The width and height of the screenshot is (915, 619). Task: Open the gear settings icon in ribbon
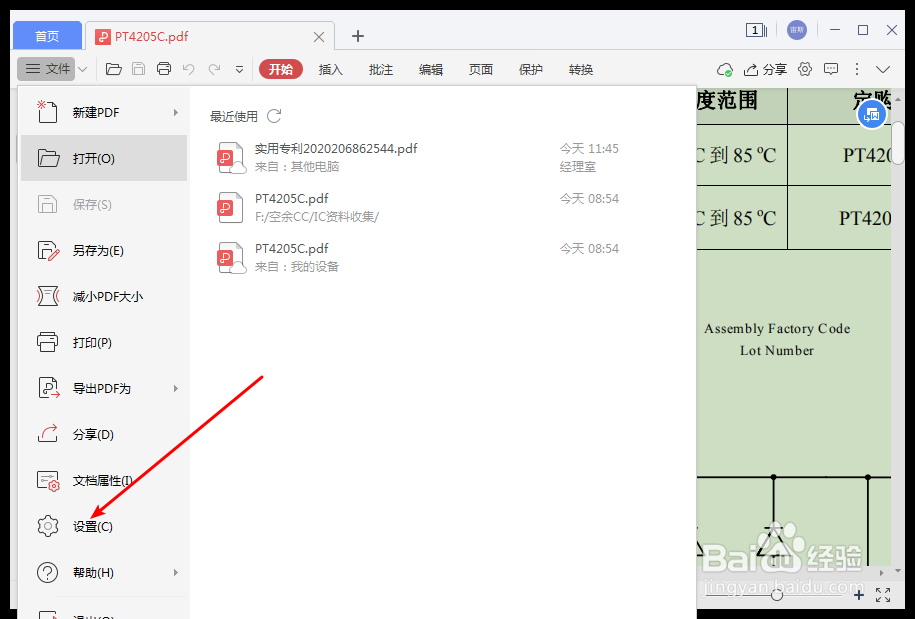(805, 69)
